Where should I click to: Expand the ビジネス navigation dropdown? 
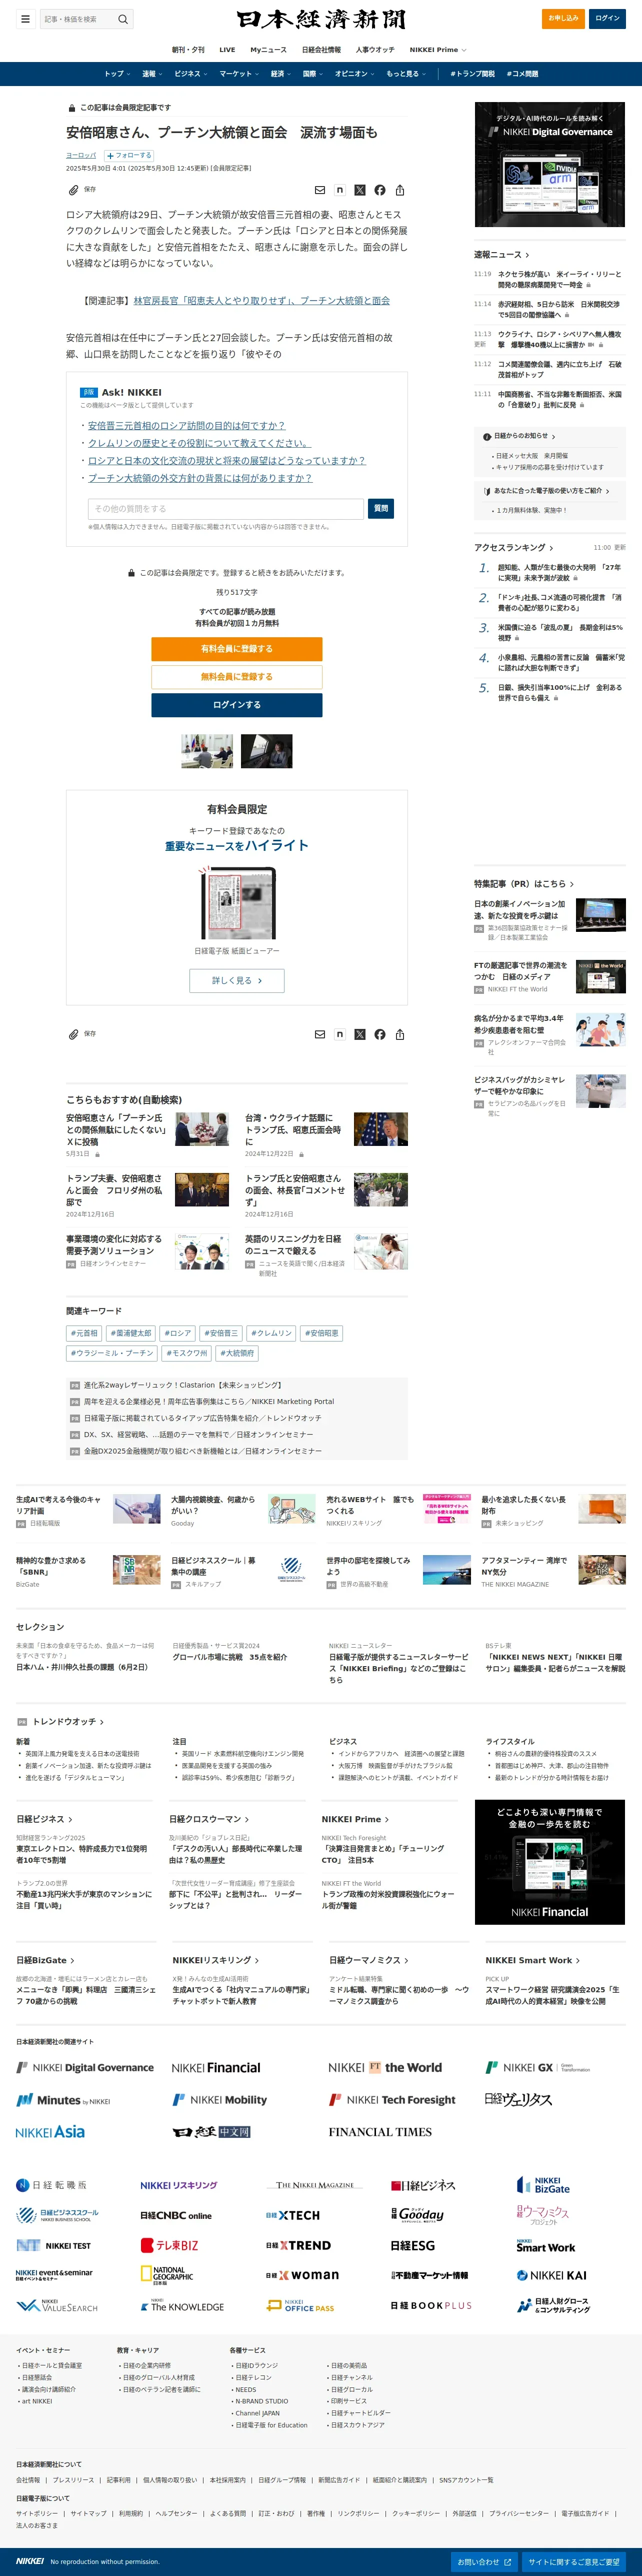pyautogui.click(x=191, y=74)
